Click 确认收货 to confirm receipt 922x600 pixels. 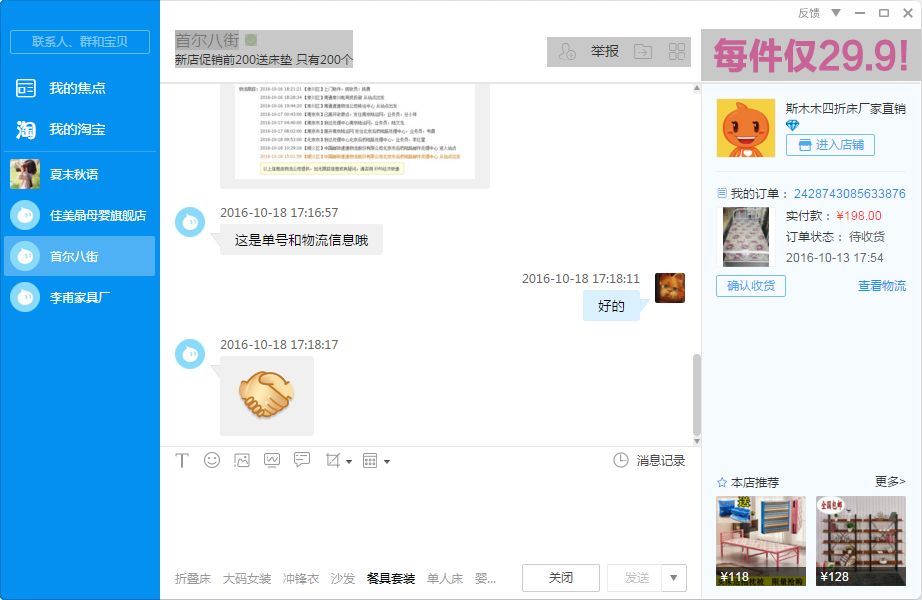point(751,286)
